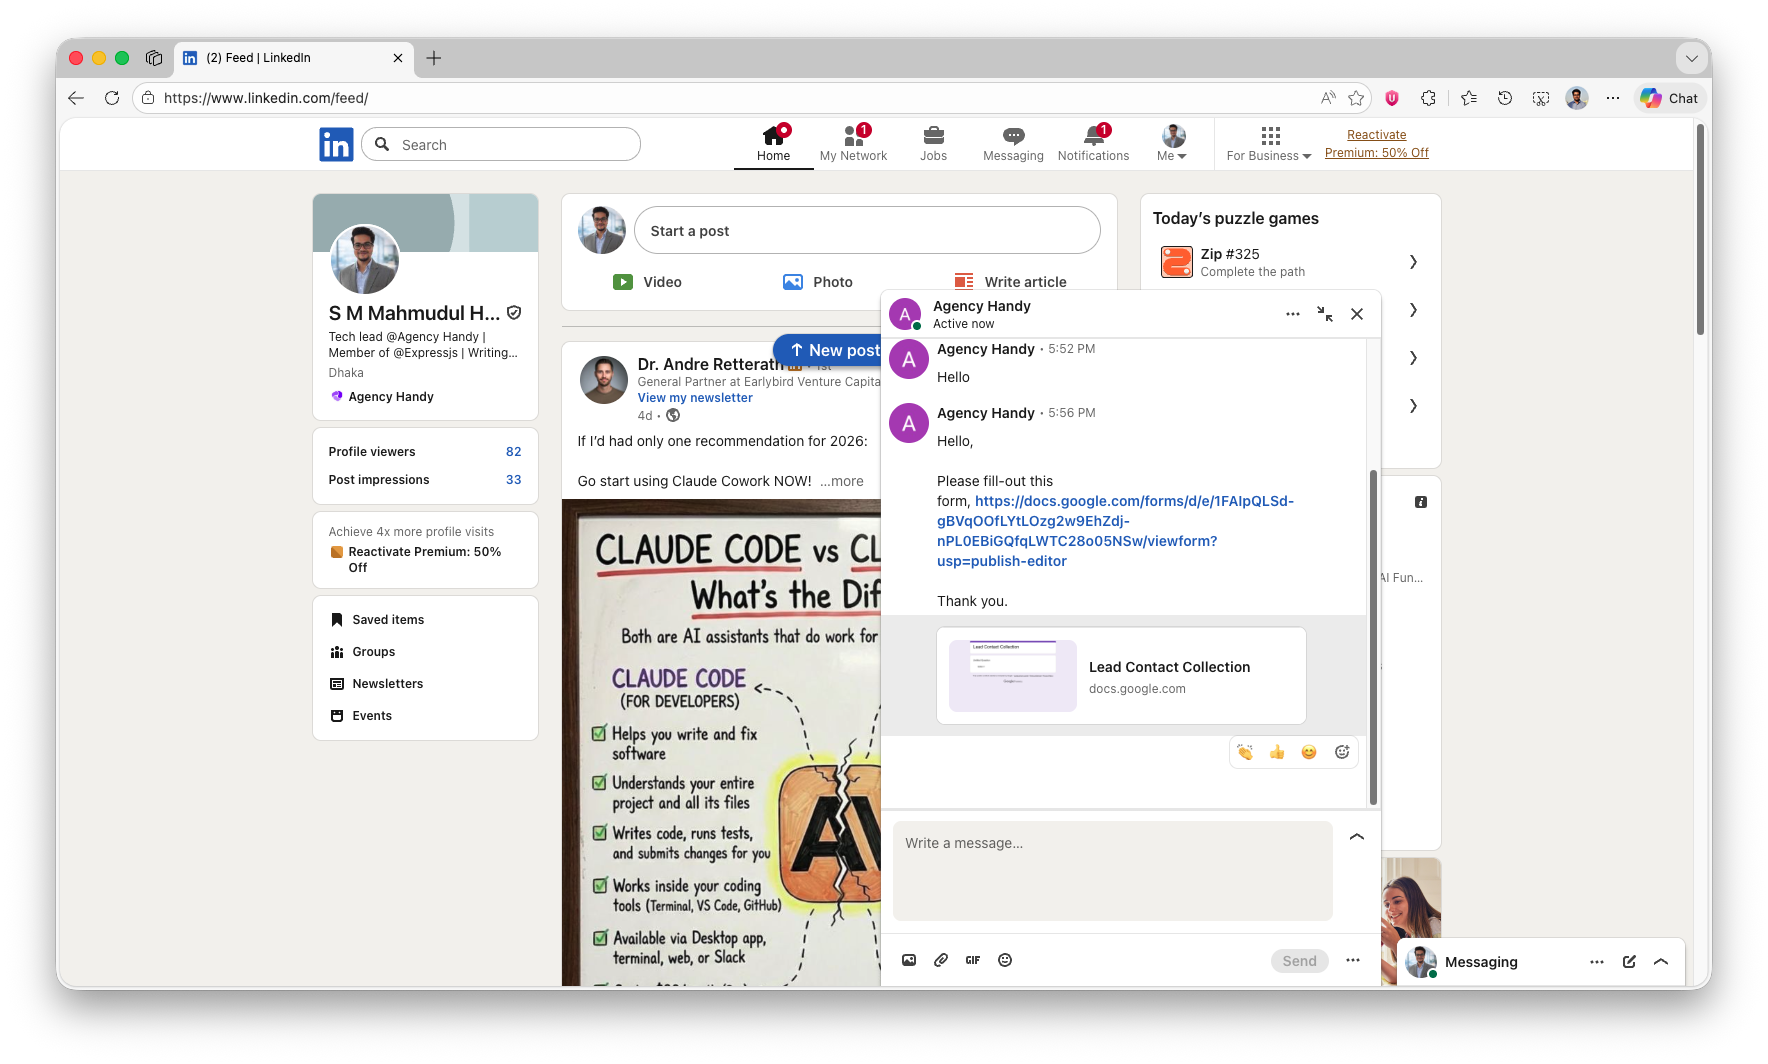Expand the Messaging overlay panel

point(1661,962)
